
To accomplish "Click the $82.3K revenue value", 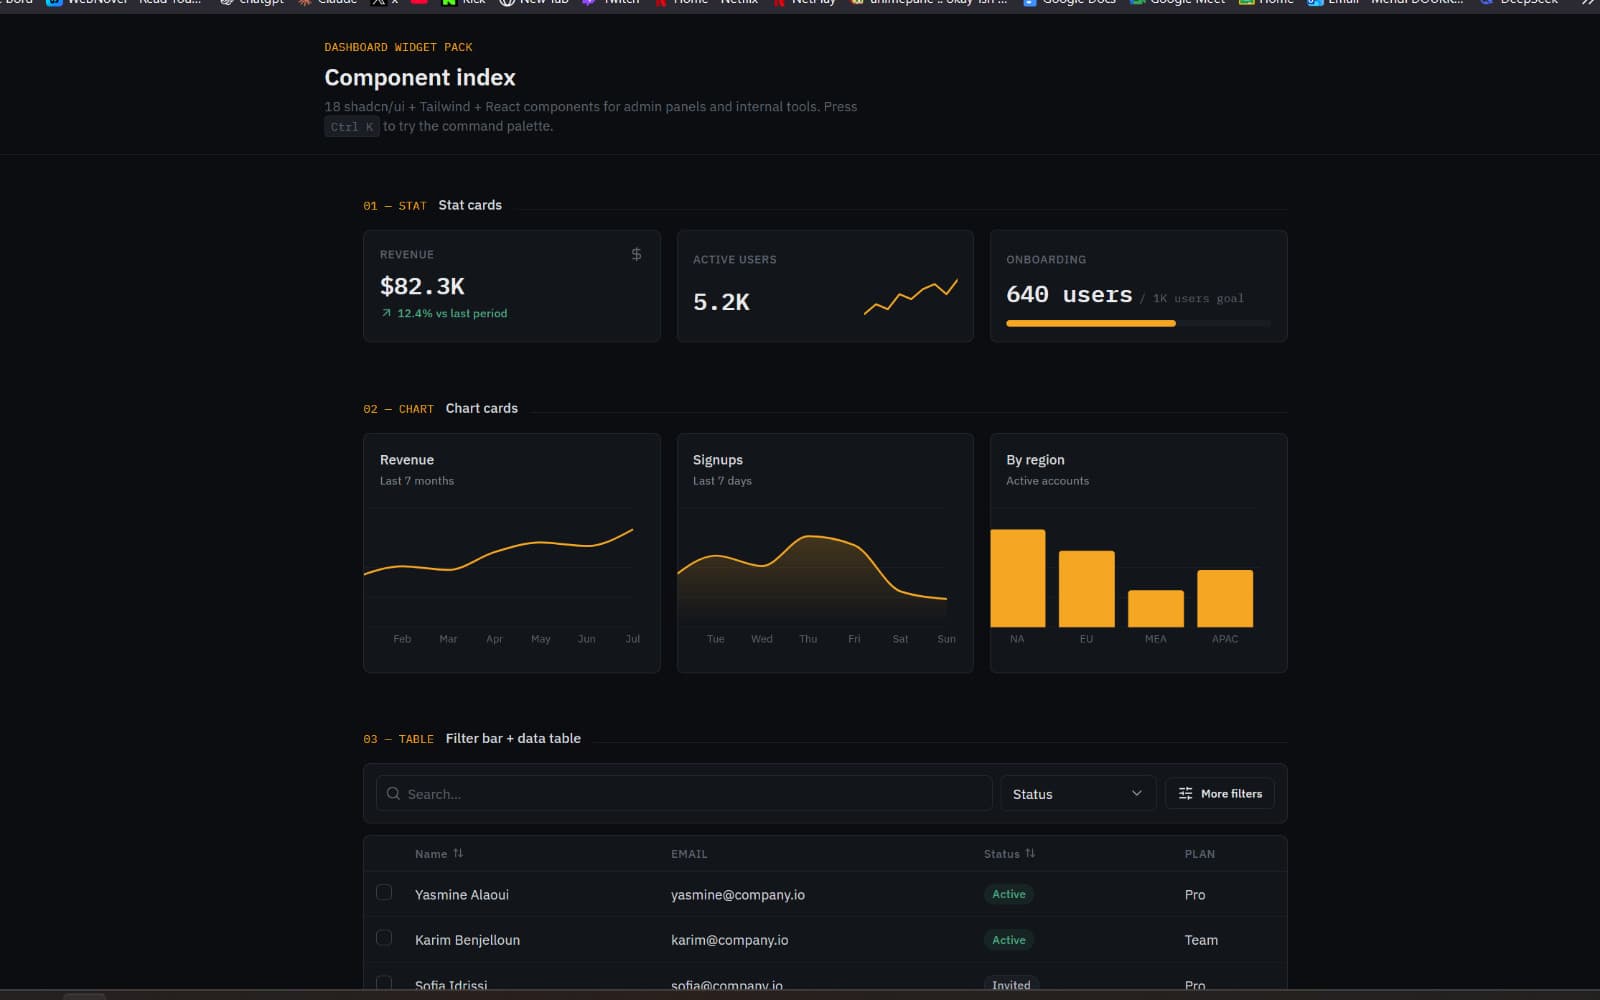I will pos(422,286).
